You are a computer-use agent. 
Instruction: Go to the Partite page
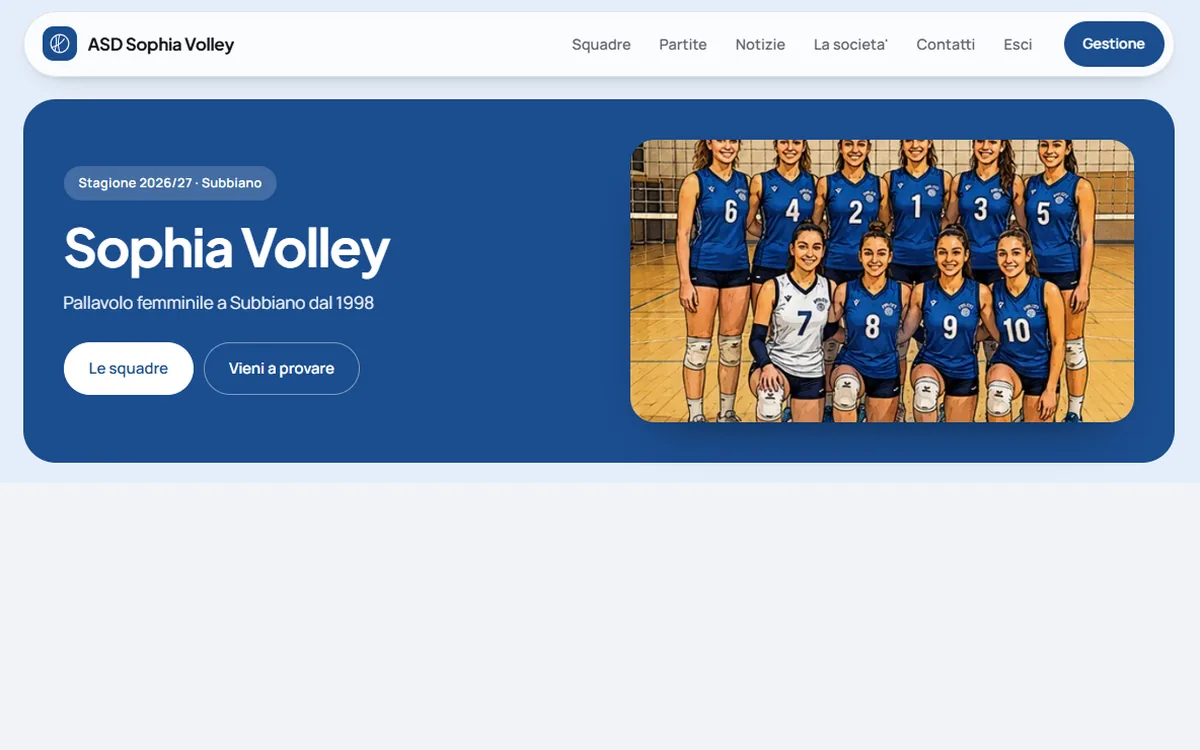[683, 44]
